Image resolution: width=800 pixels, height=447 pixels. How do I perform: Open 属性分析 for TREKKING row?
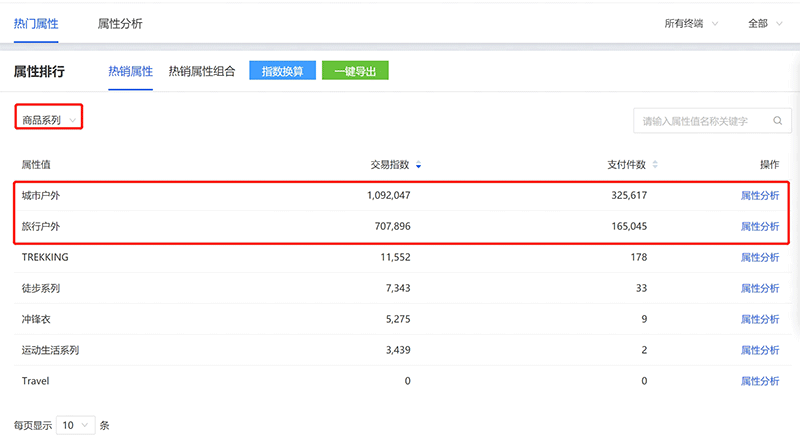pos(759,258)
